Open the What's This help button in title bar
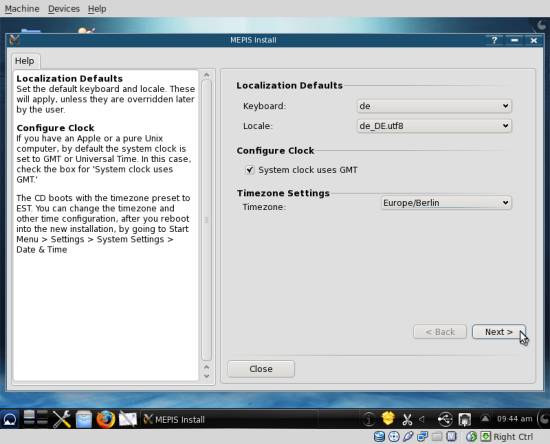The height and width of the screenshot is (444, 550). 494,40
